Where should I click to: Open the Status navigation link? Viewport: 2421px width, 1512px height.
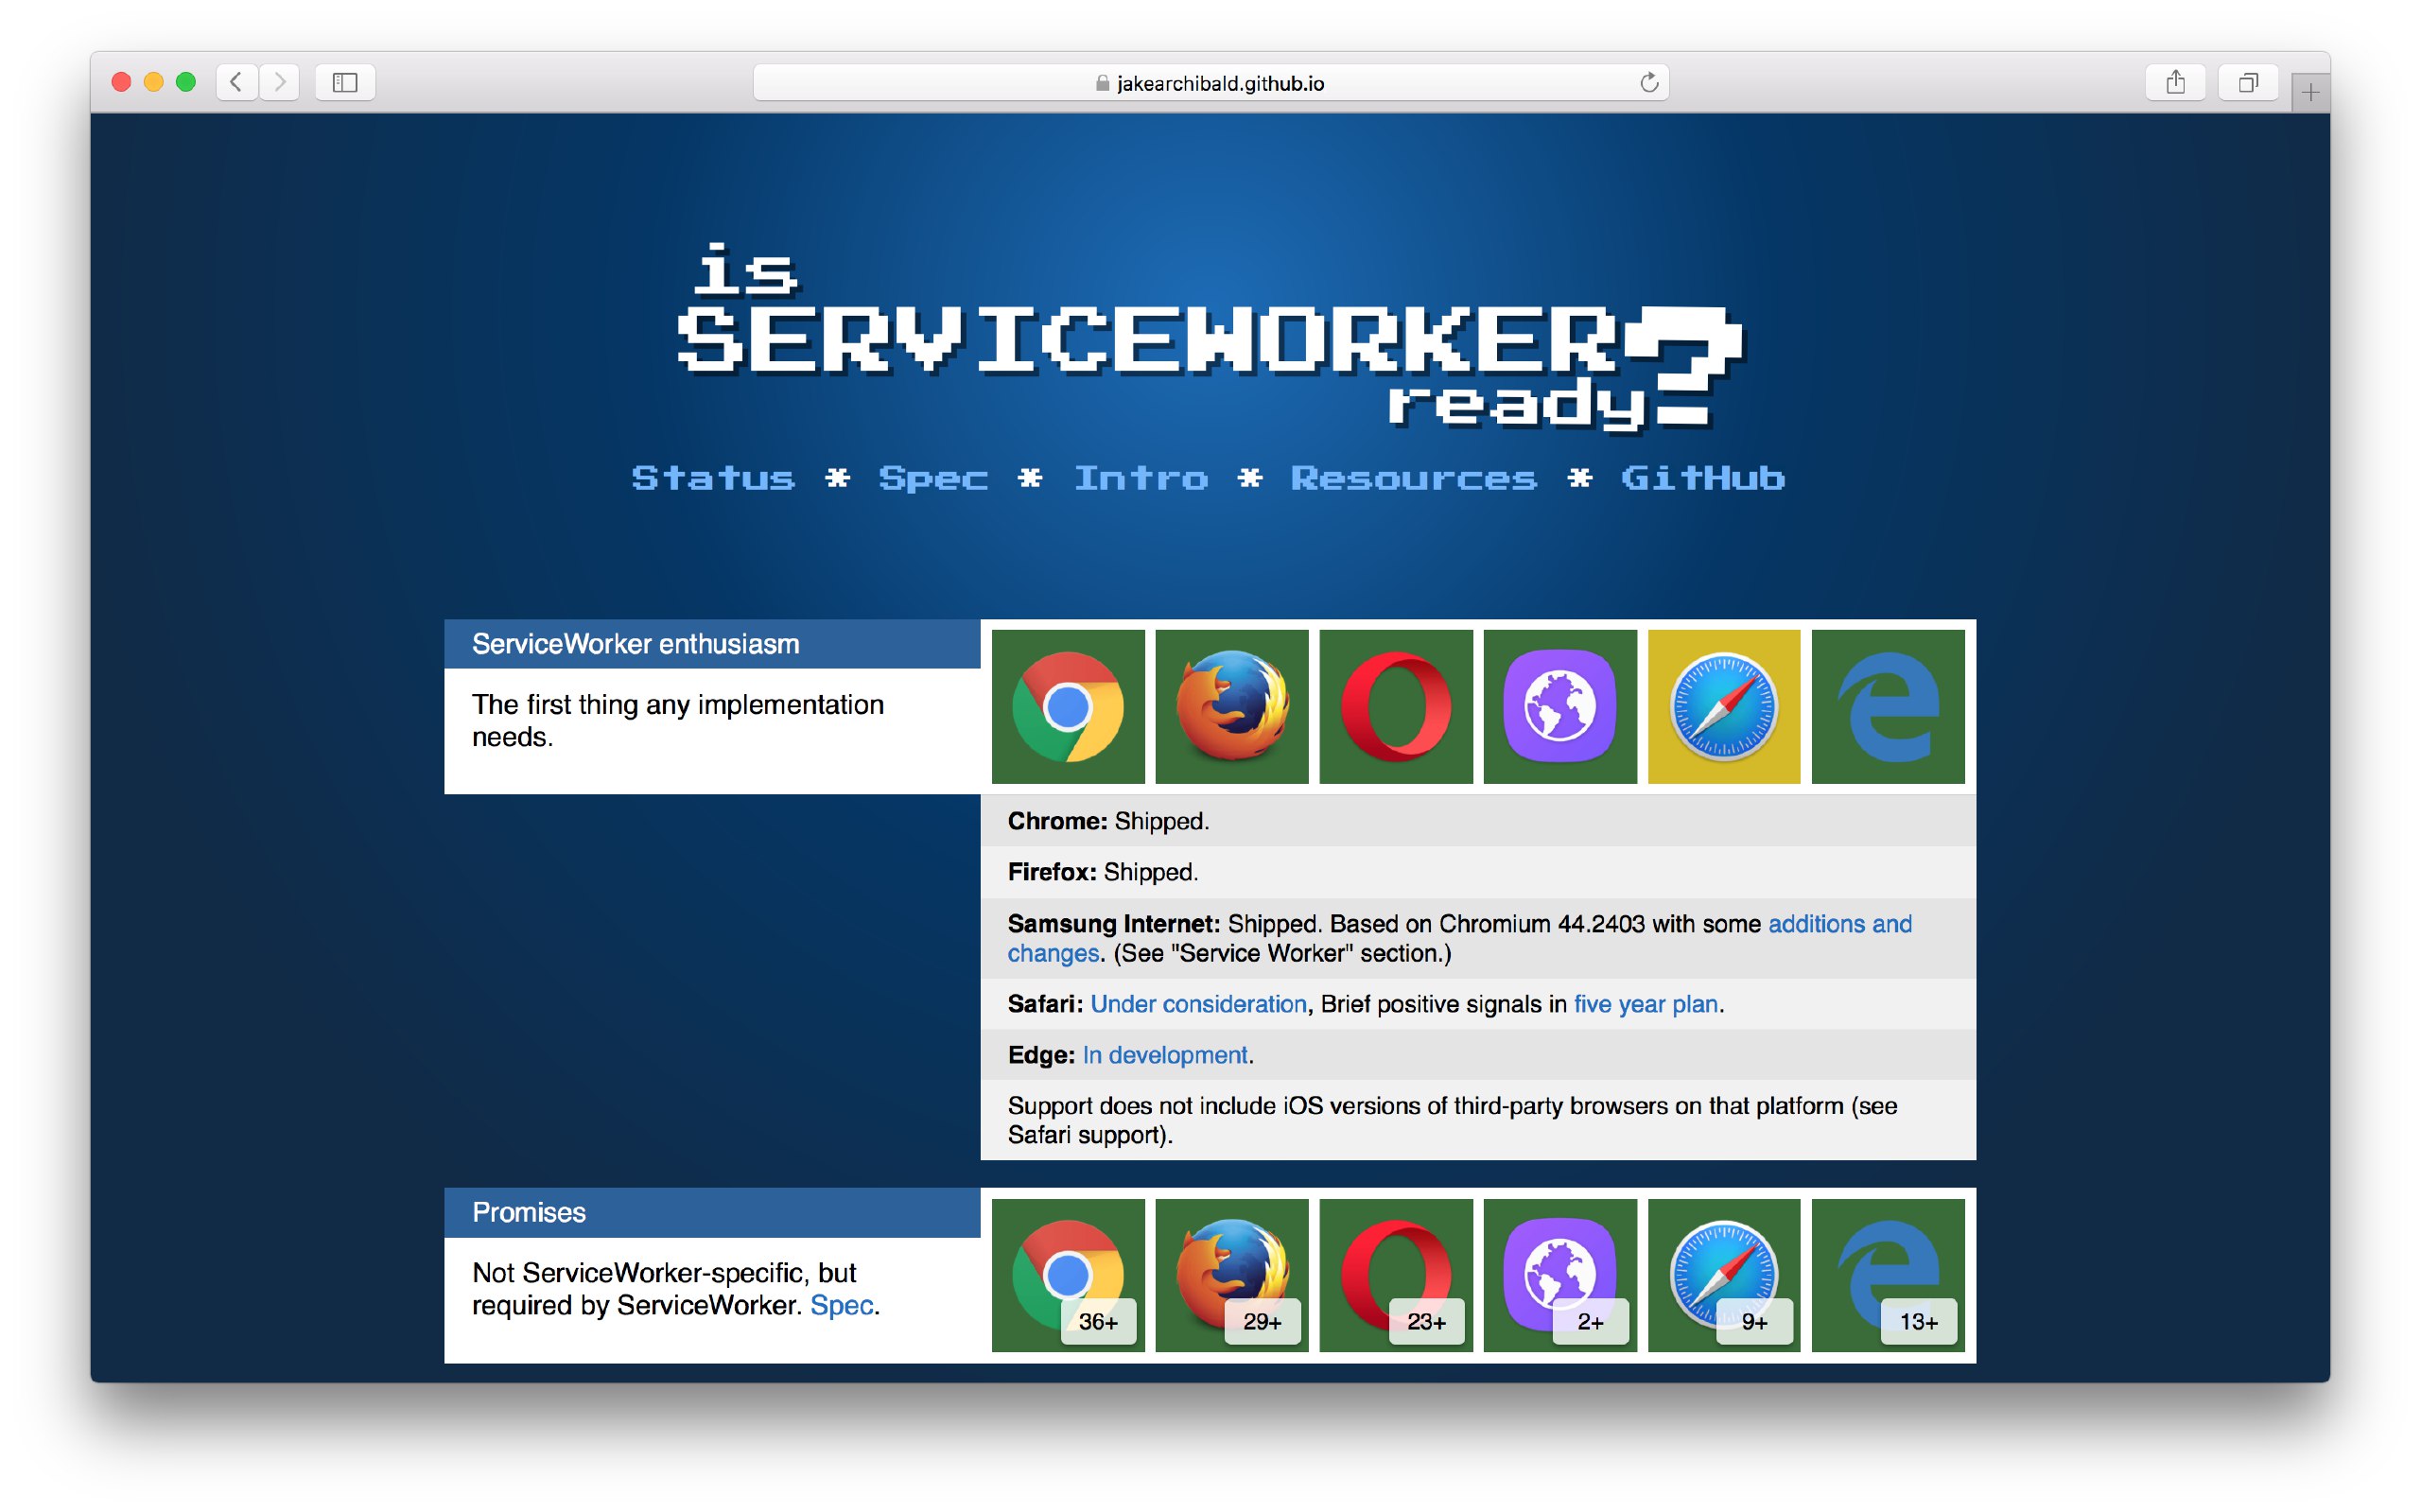click(713, 478)
